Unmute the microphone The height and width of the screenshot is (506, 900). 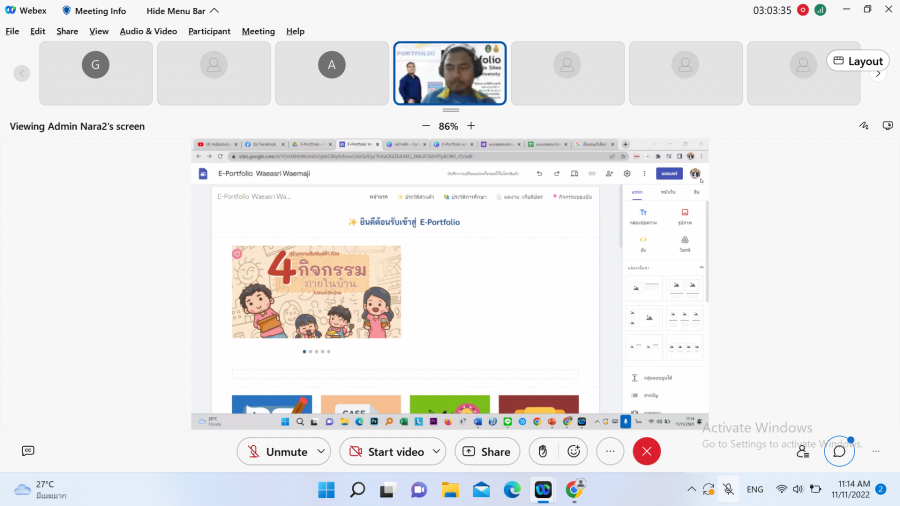click(x=277, y=452)
